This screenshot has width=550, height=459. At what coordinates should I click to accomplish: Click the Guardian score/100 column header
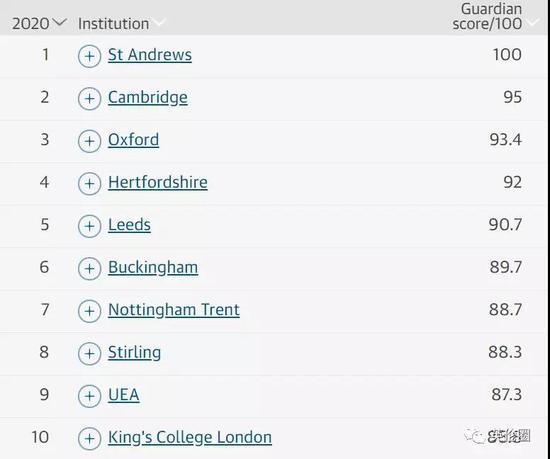click(487, 16)
